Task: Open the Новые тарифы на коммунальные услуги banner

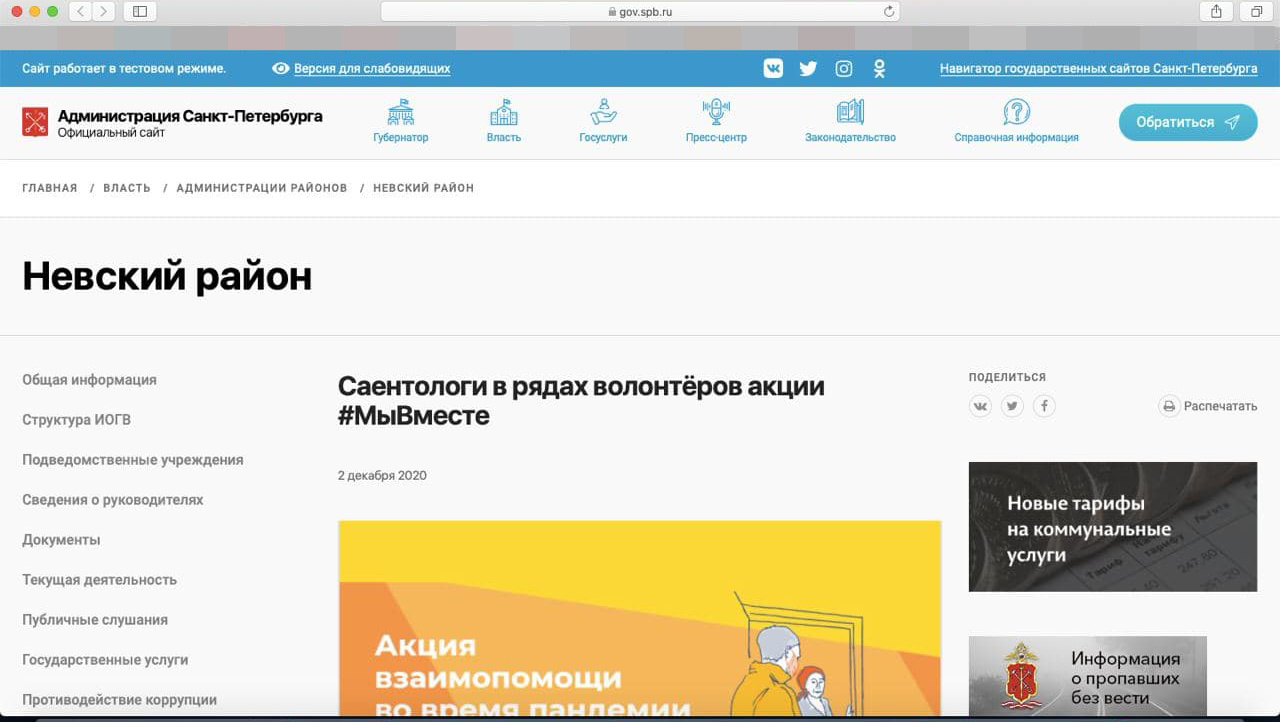Action: pos(1113,527)
